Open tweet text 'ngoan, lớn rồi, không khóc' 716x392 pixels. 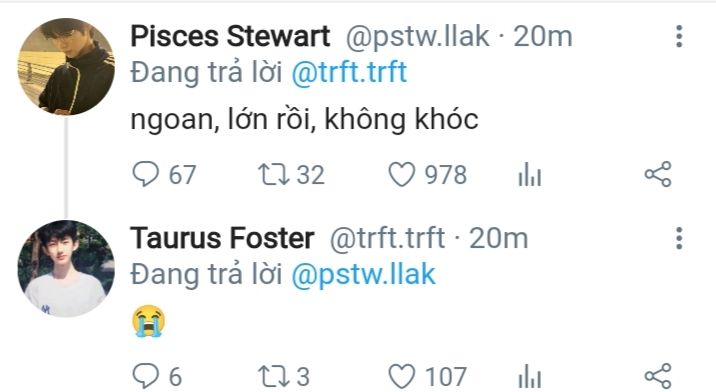304,120
